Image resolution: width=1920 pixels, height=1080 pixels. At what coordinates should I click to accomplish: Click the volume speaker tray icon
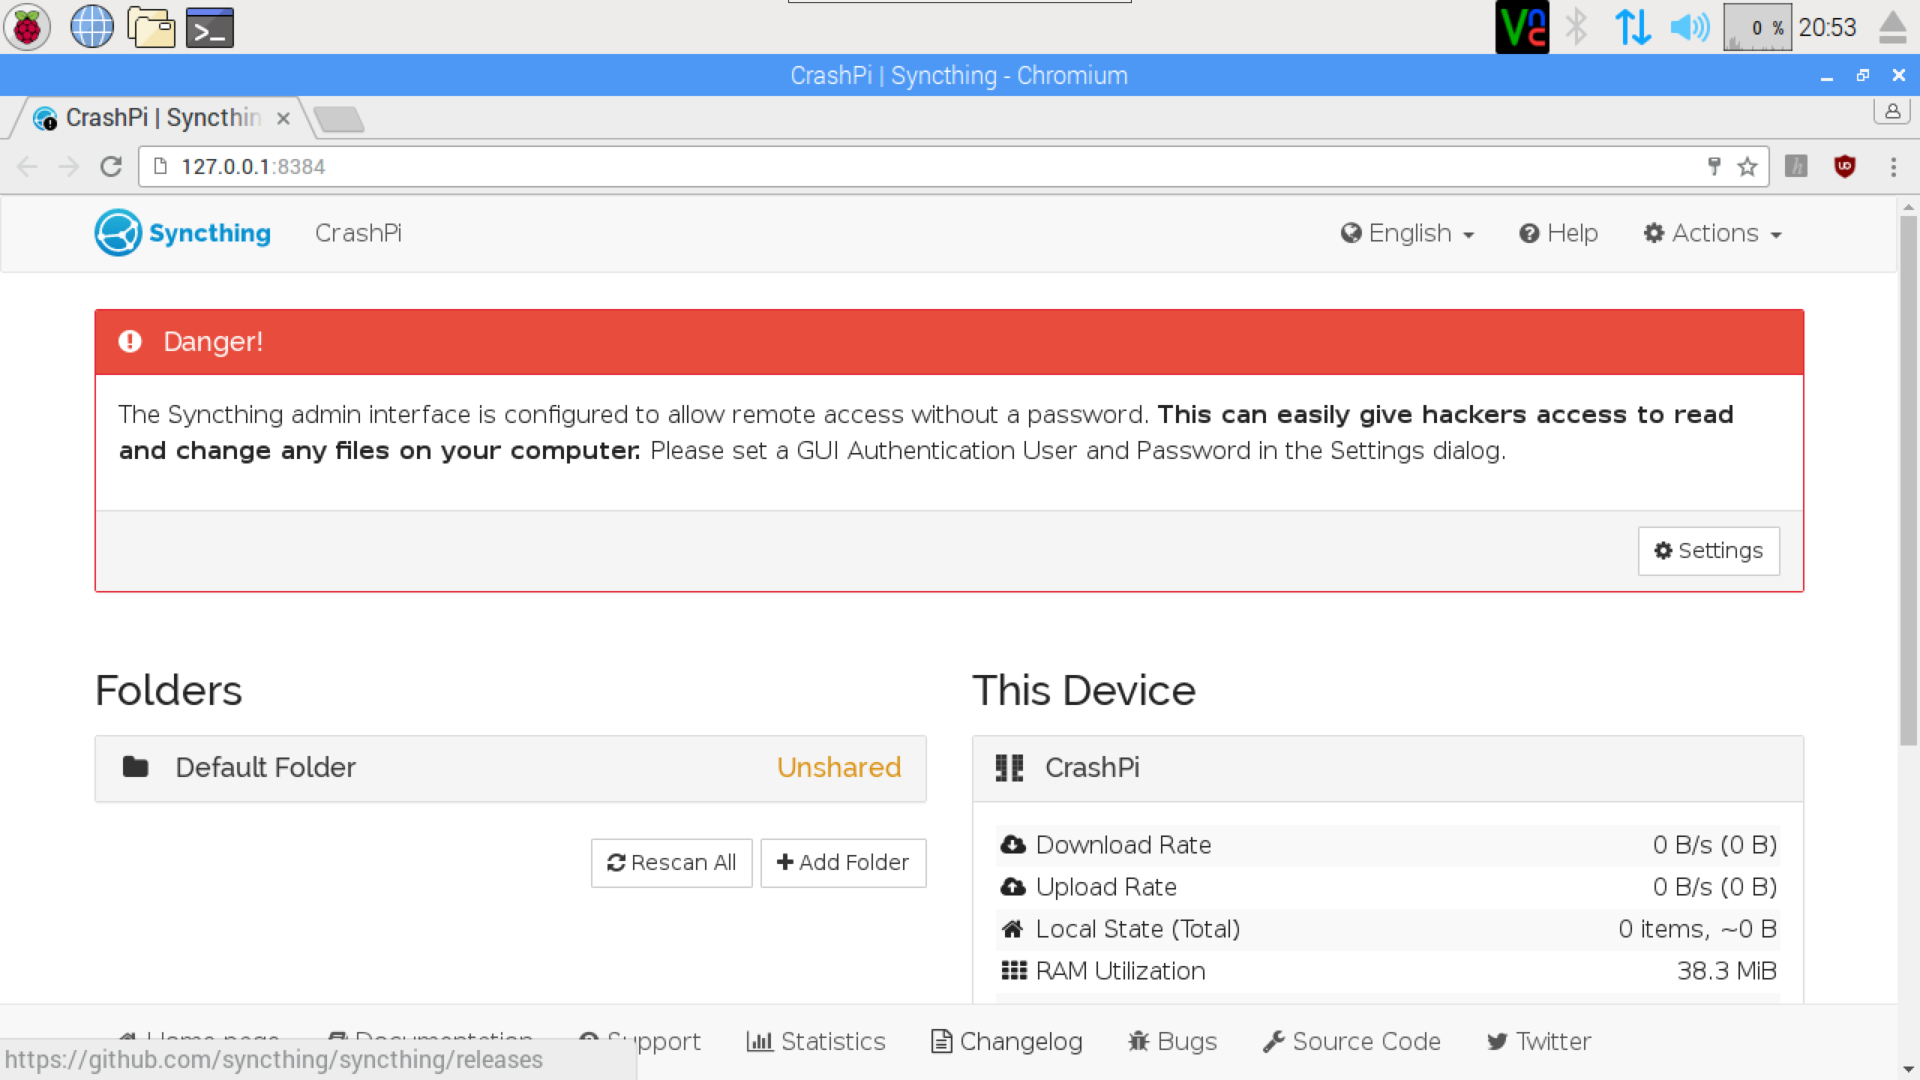click(x=1689, y=27)
